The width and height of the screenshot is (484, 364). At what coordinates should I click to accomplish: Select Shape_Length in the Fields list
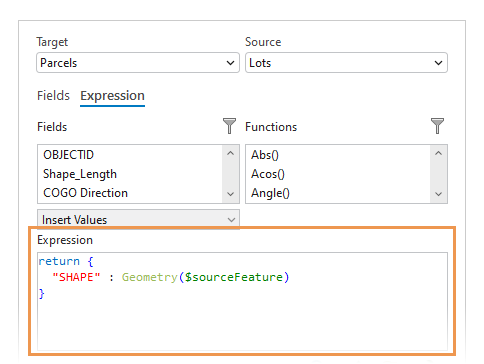point(130,174)
